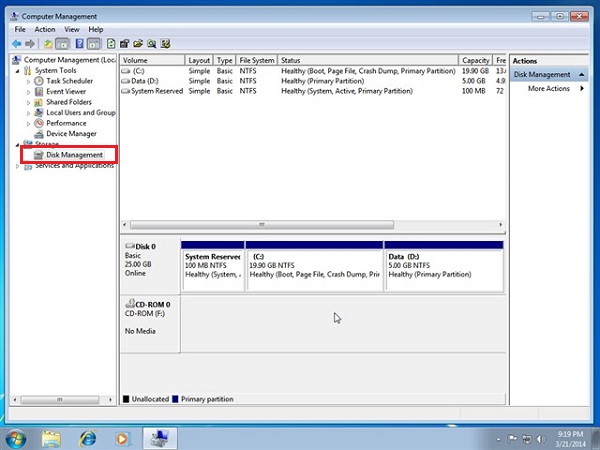Sort by Capacity column header
Viewport: 600px width, 450px height.
coord(475,60)
